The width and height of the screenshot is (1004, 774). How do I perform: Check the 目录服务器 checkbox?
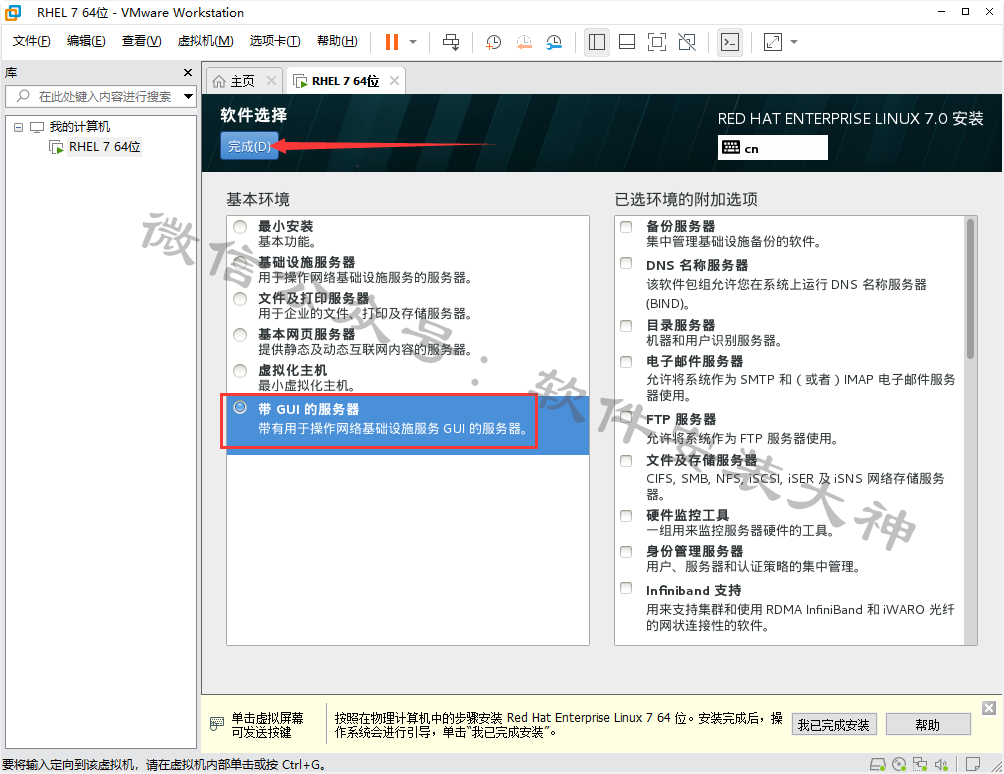point(626,326)
